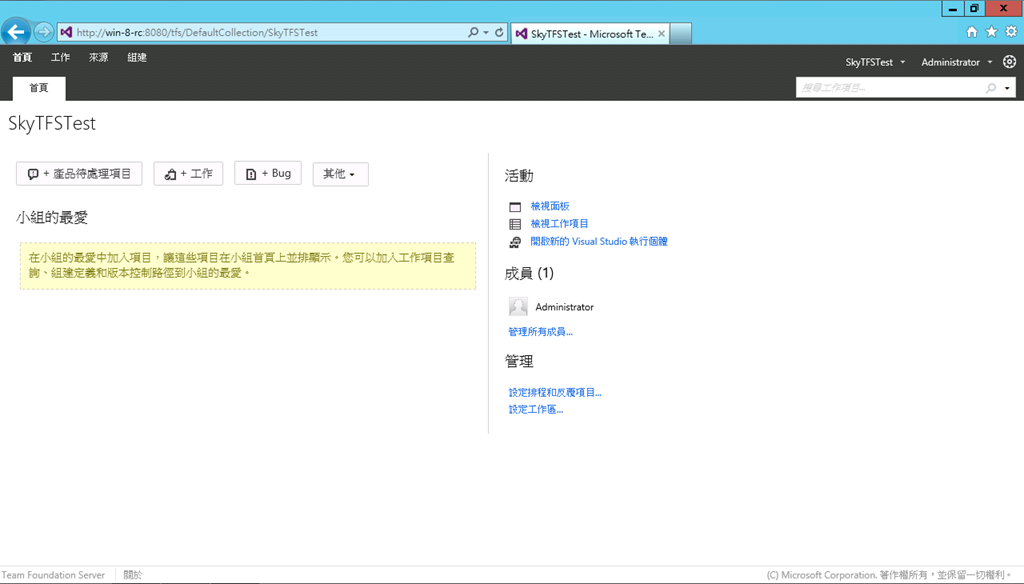
Task: Click the board icon beside 檢視面板
Action: tap(515, 206)
